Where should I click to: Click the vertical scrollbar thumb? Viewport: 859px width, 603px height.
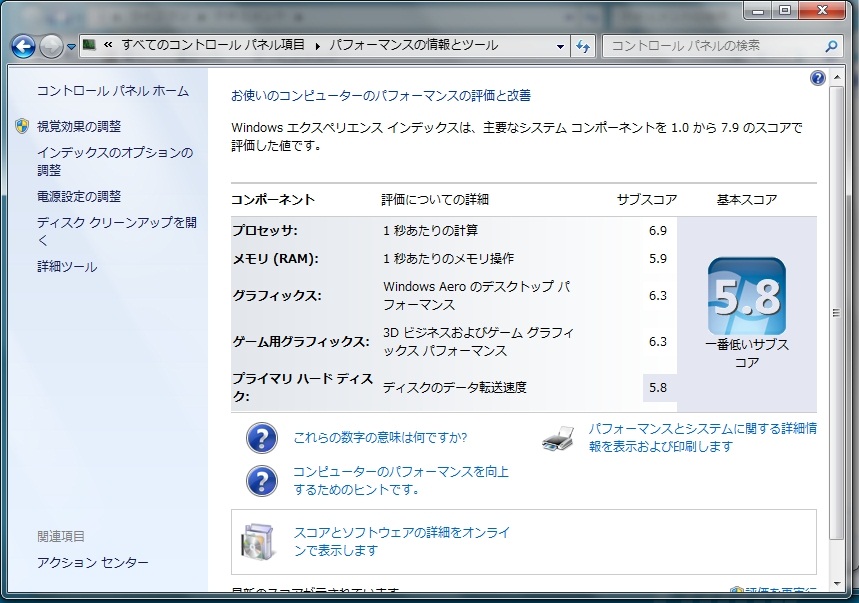click(837, 313)
